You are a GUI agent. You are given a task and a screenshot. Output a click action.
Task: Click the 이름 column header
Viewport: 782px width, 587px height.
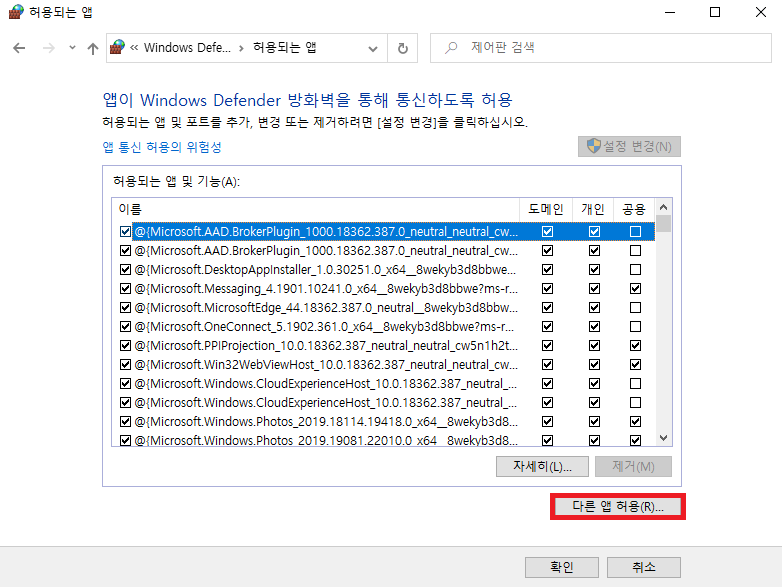(315, 209)
